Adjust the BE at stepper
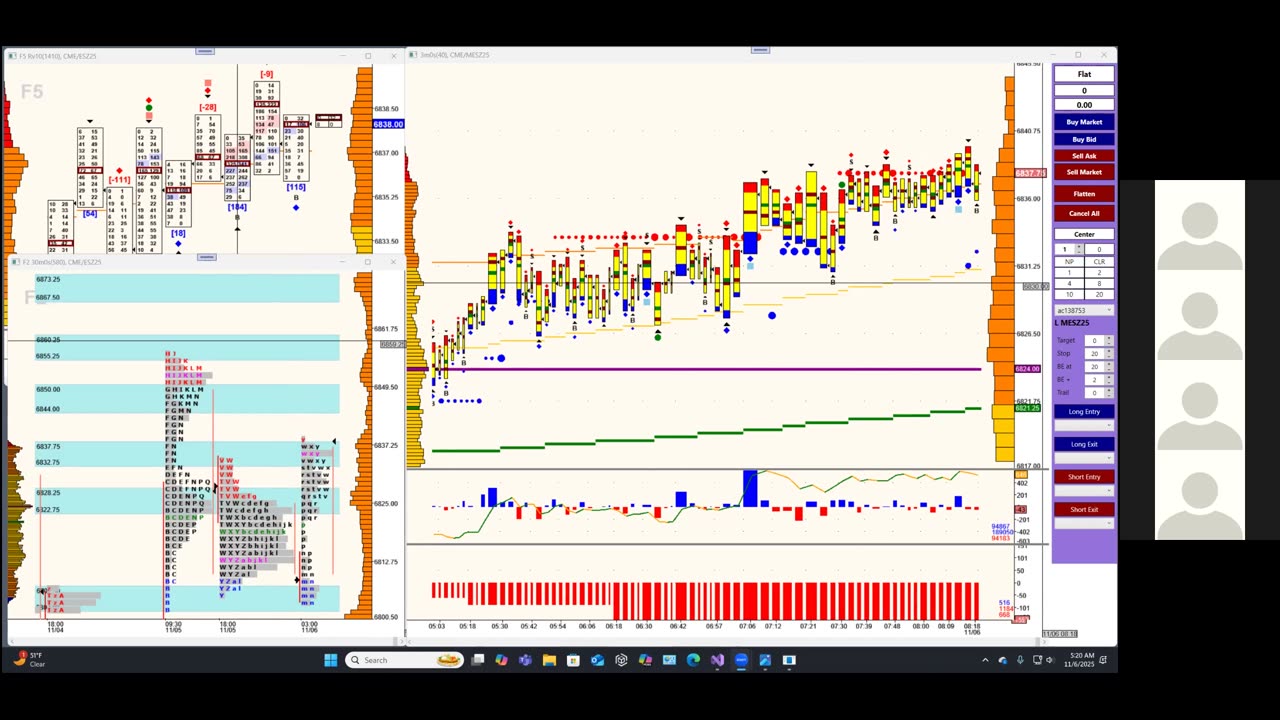The height and width of the screenshot is (720, 1280). tap(1109, 367)
